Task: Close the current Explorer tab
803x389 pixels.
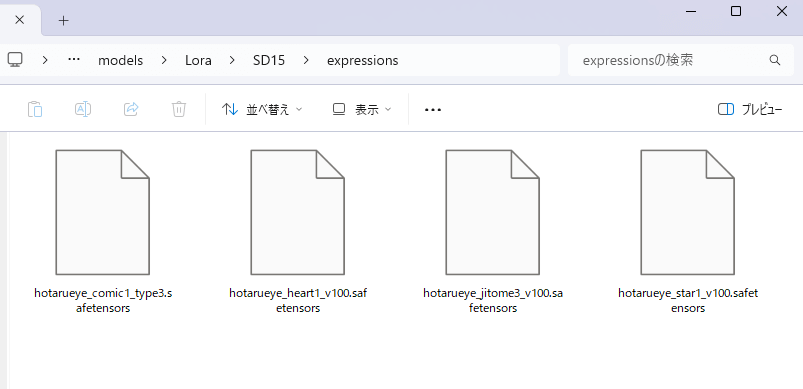Action: point(19,20)
